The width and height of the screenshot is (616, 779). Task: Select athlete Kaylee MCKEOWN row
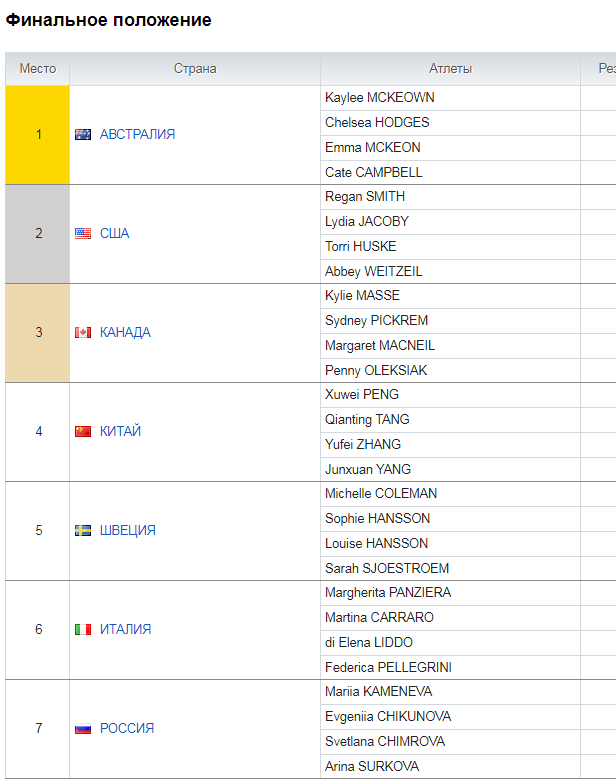click(450, 98)
